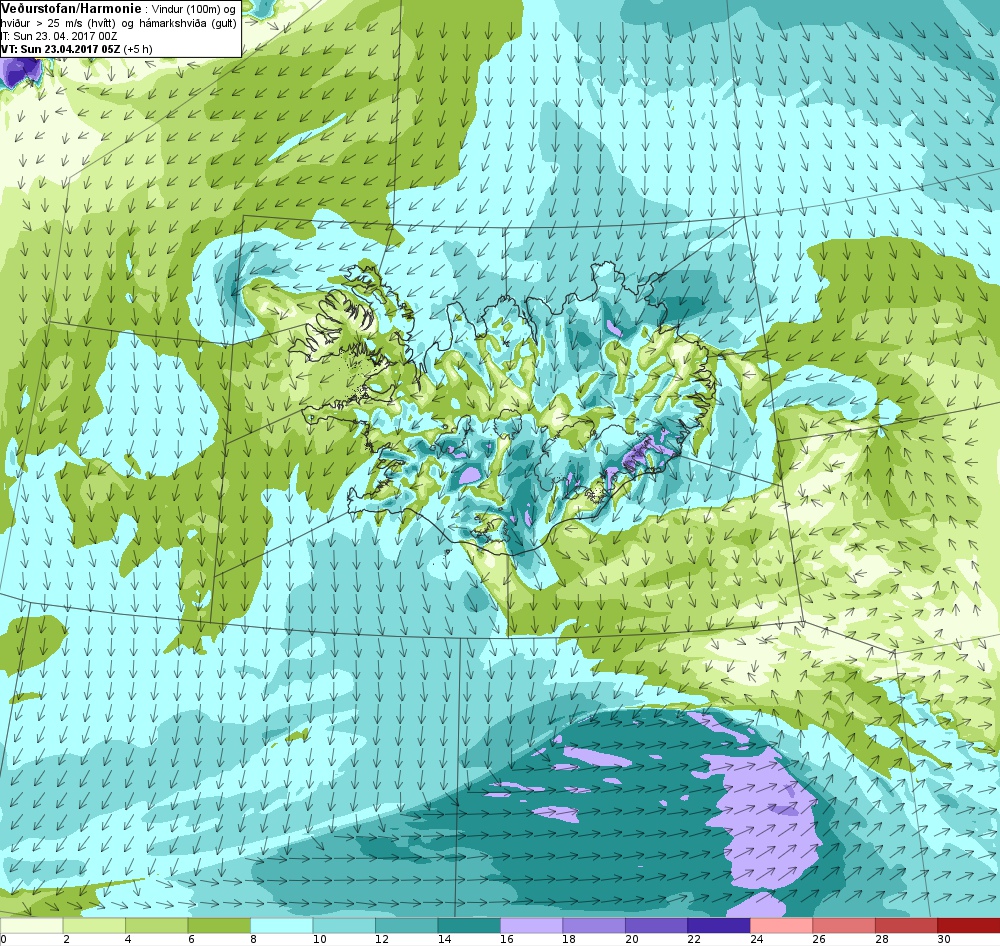Click the legend label "8"
Image resolution: width=1000 pixels, height=946 pixels.
[254, 939]
